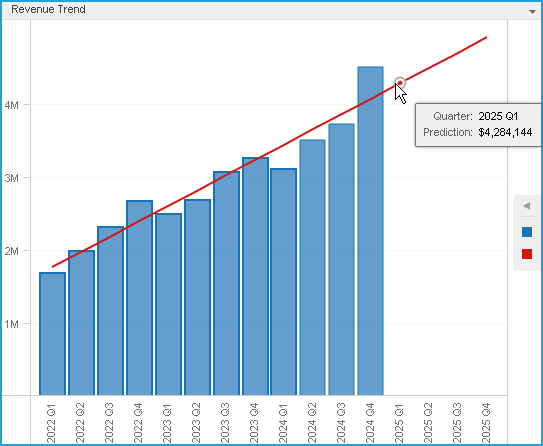Select the 2022 Q1 revenue bar
543x446 pixels.
click(52, 334)
